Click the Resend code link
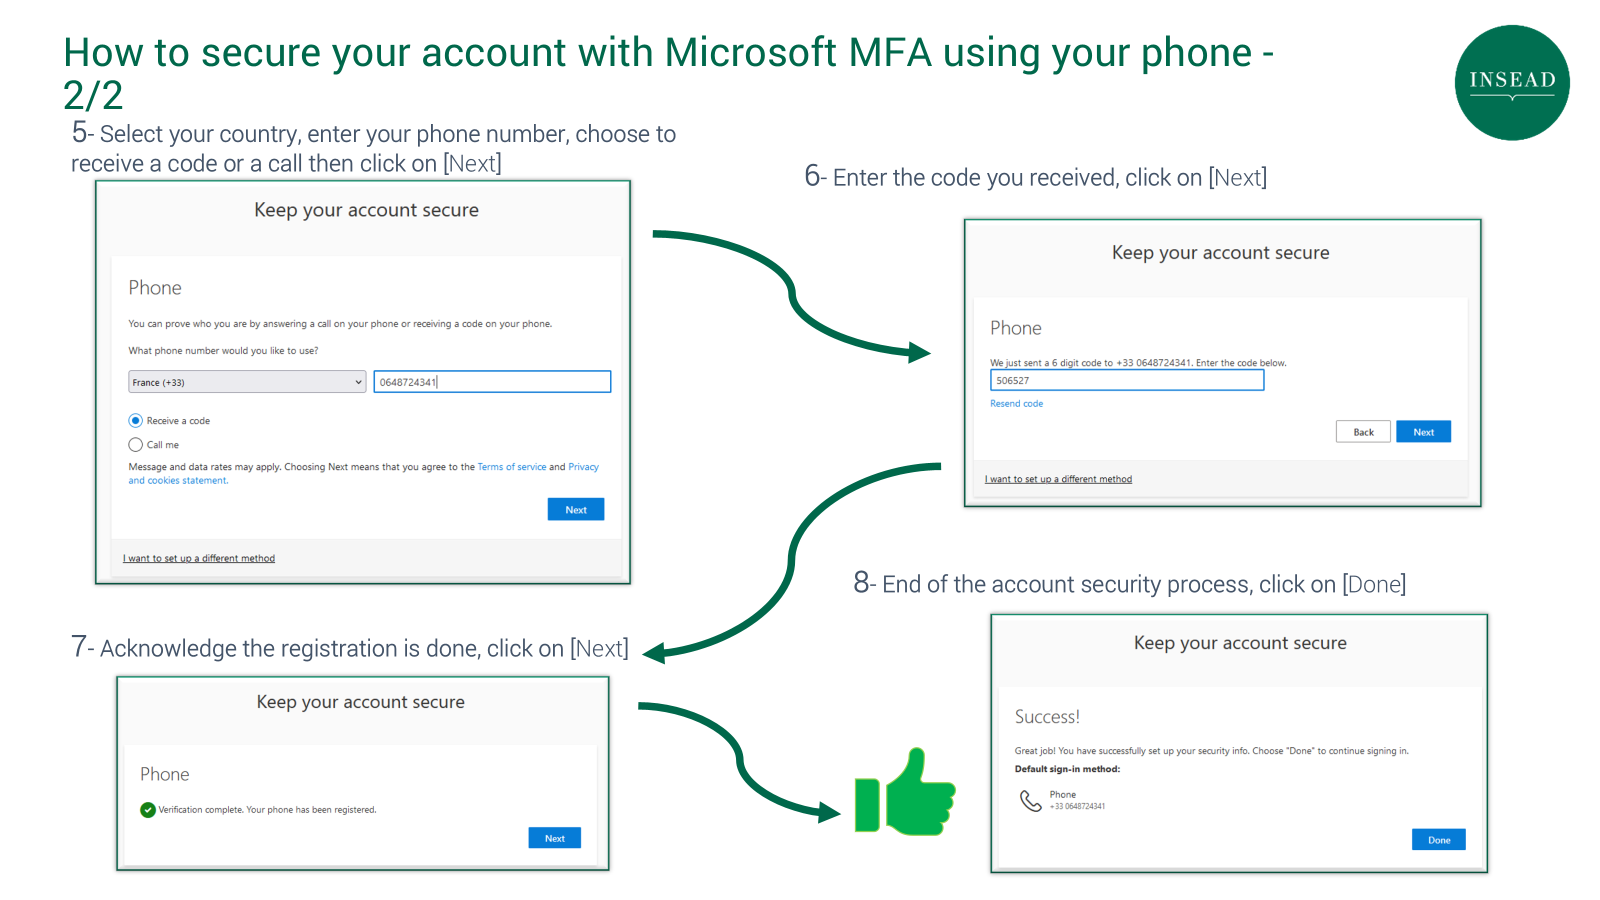The width and height of the screenshot is (1600, 900). (x=1016, y=403)
